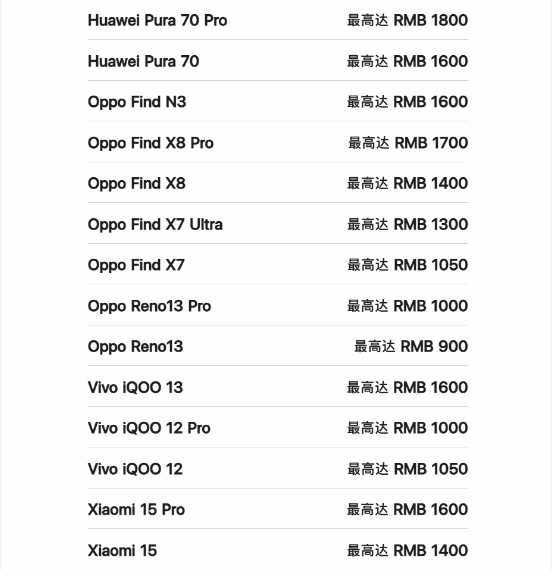Select the Oppo Find X7 Ultra row

point(277,224)
